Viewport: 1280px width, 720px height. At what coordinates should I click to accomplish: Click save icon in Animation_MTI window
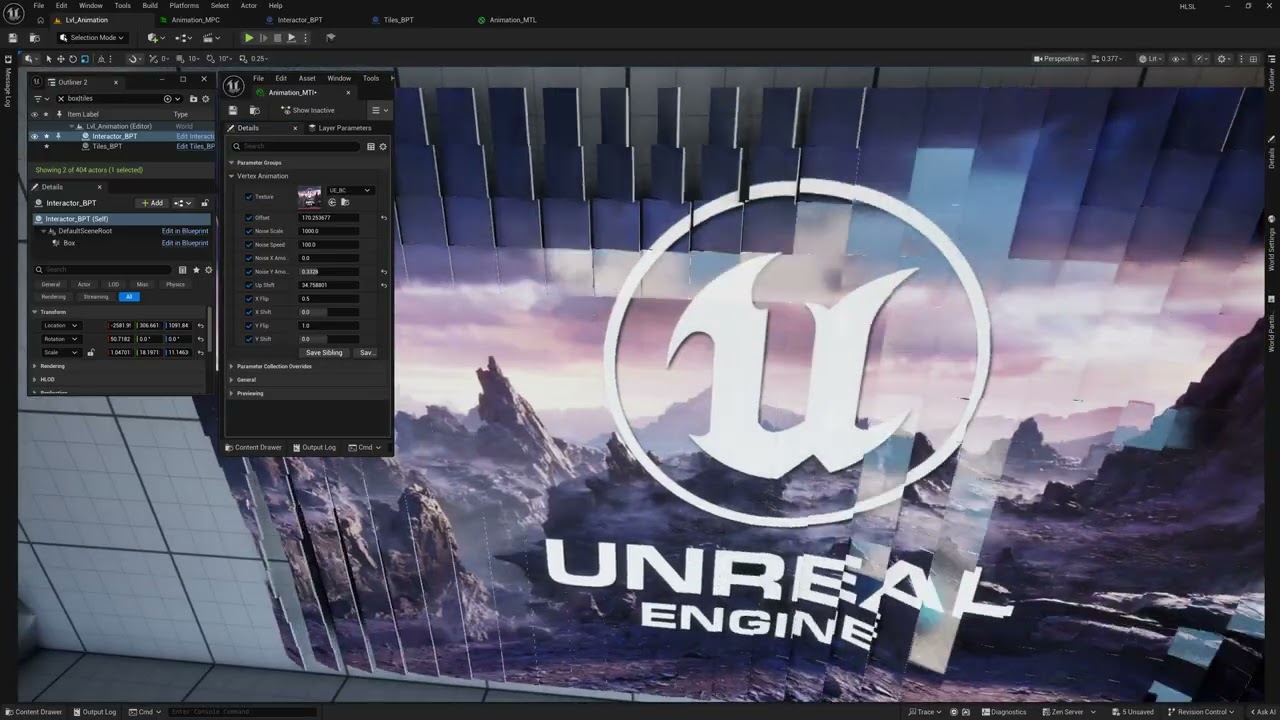(233, 110)
